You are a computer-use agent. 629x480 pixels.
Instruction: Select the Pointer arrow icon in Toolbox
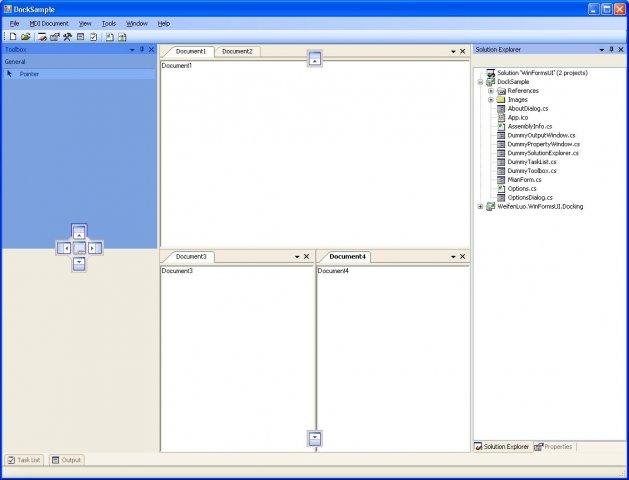(x=10, y=74)
